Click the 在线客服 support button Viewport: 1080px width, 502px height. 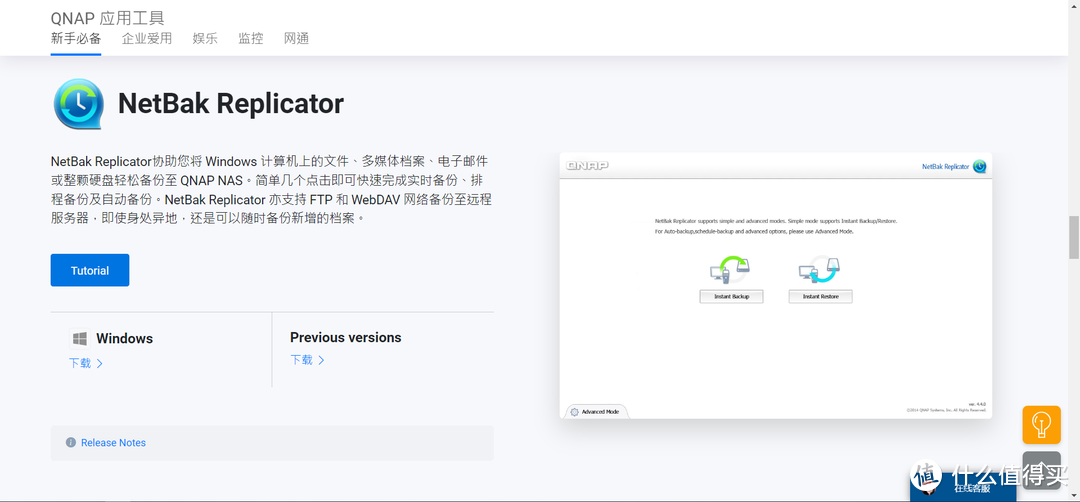[x=963, y=488]
